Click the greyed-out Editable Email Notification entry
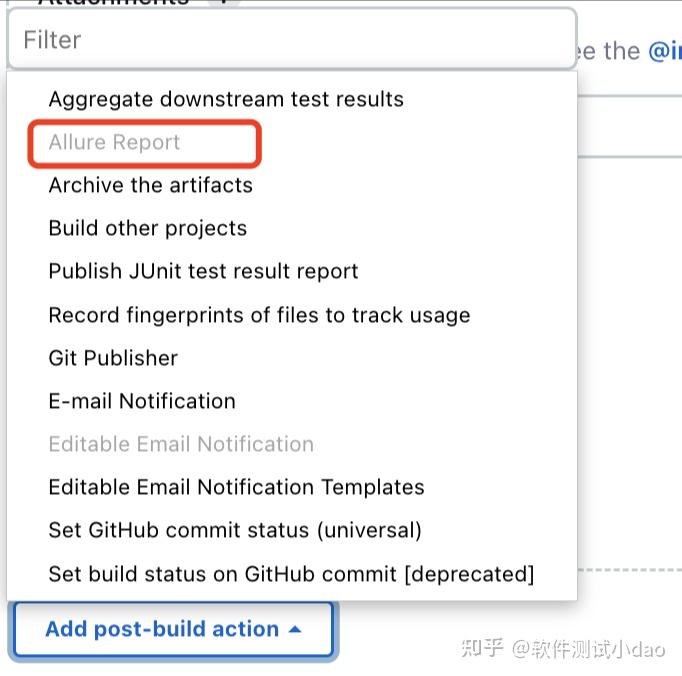This screenshot has width=682, height=676. tap(181, 444)
